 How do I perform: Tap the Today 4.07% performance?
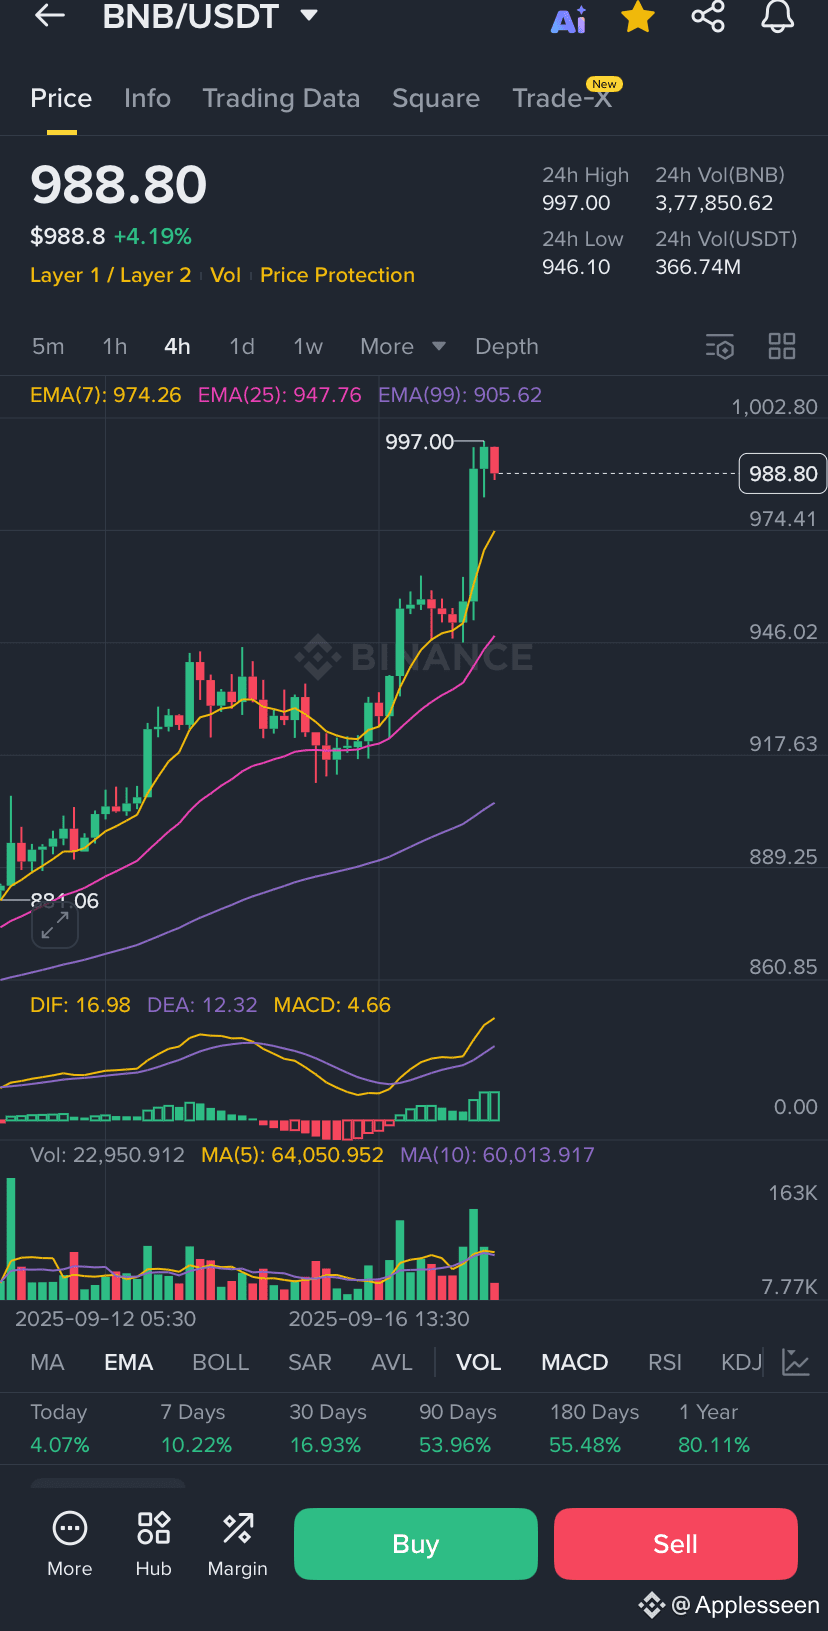point(60,1428)
